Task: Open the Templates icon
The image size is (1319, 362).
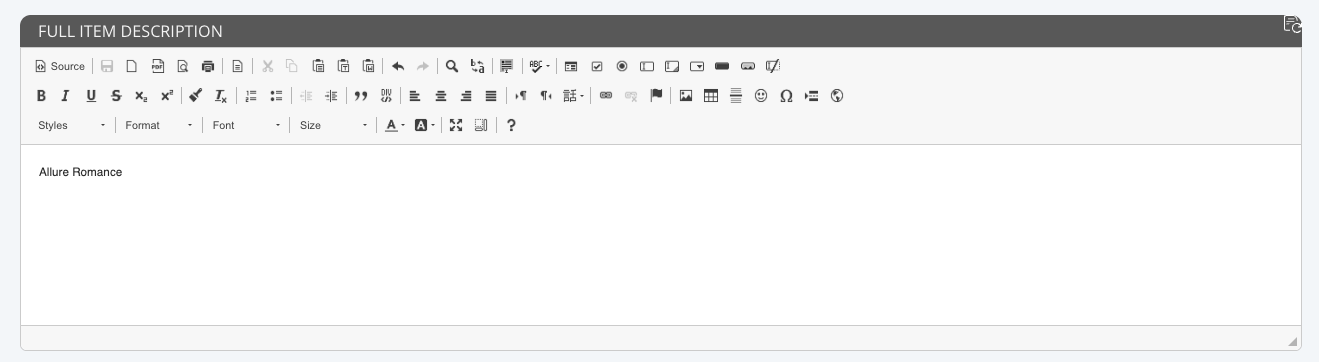Action: click(x=237, y=66)
